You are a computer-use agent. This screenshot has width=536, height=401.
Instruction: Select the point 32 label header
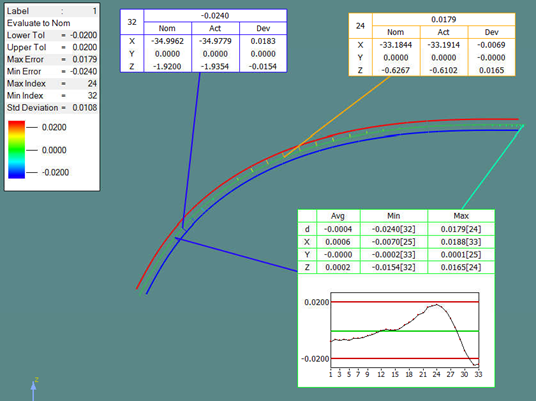(x=132, y=22)
